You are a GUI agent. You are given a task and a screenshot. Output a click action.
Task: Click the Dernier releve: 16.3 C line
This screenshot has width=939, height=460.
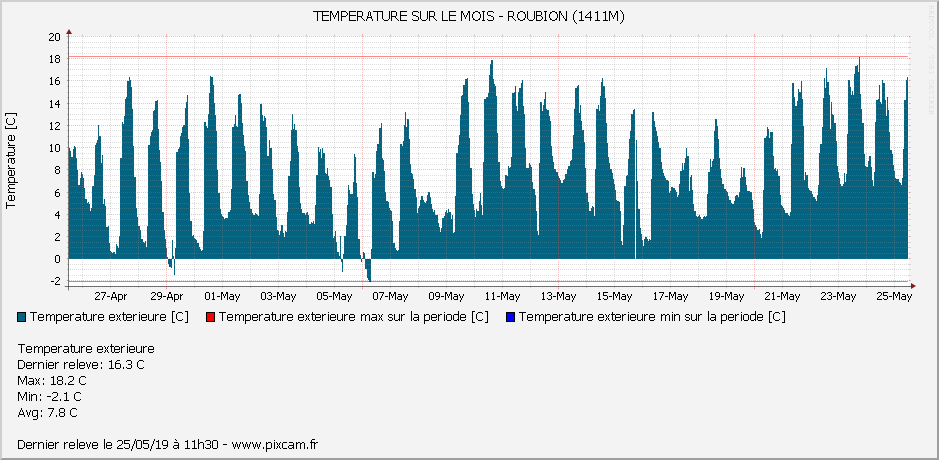tap(81, 365)
